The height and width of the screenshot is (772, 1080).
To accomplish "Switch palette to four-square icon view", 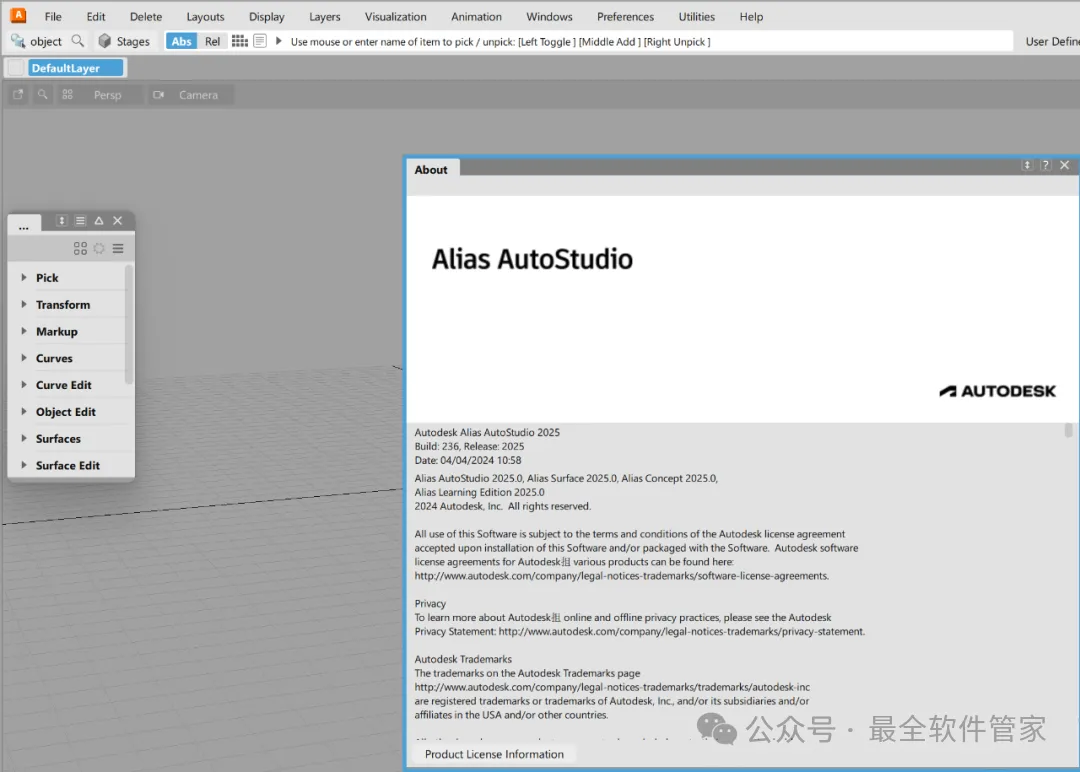I will (81, 249).
